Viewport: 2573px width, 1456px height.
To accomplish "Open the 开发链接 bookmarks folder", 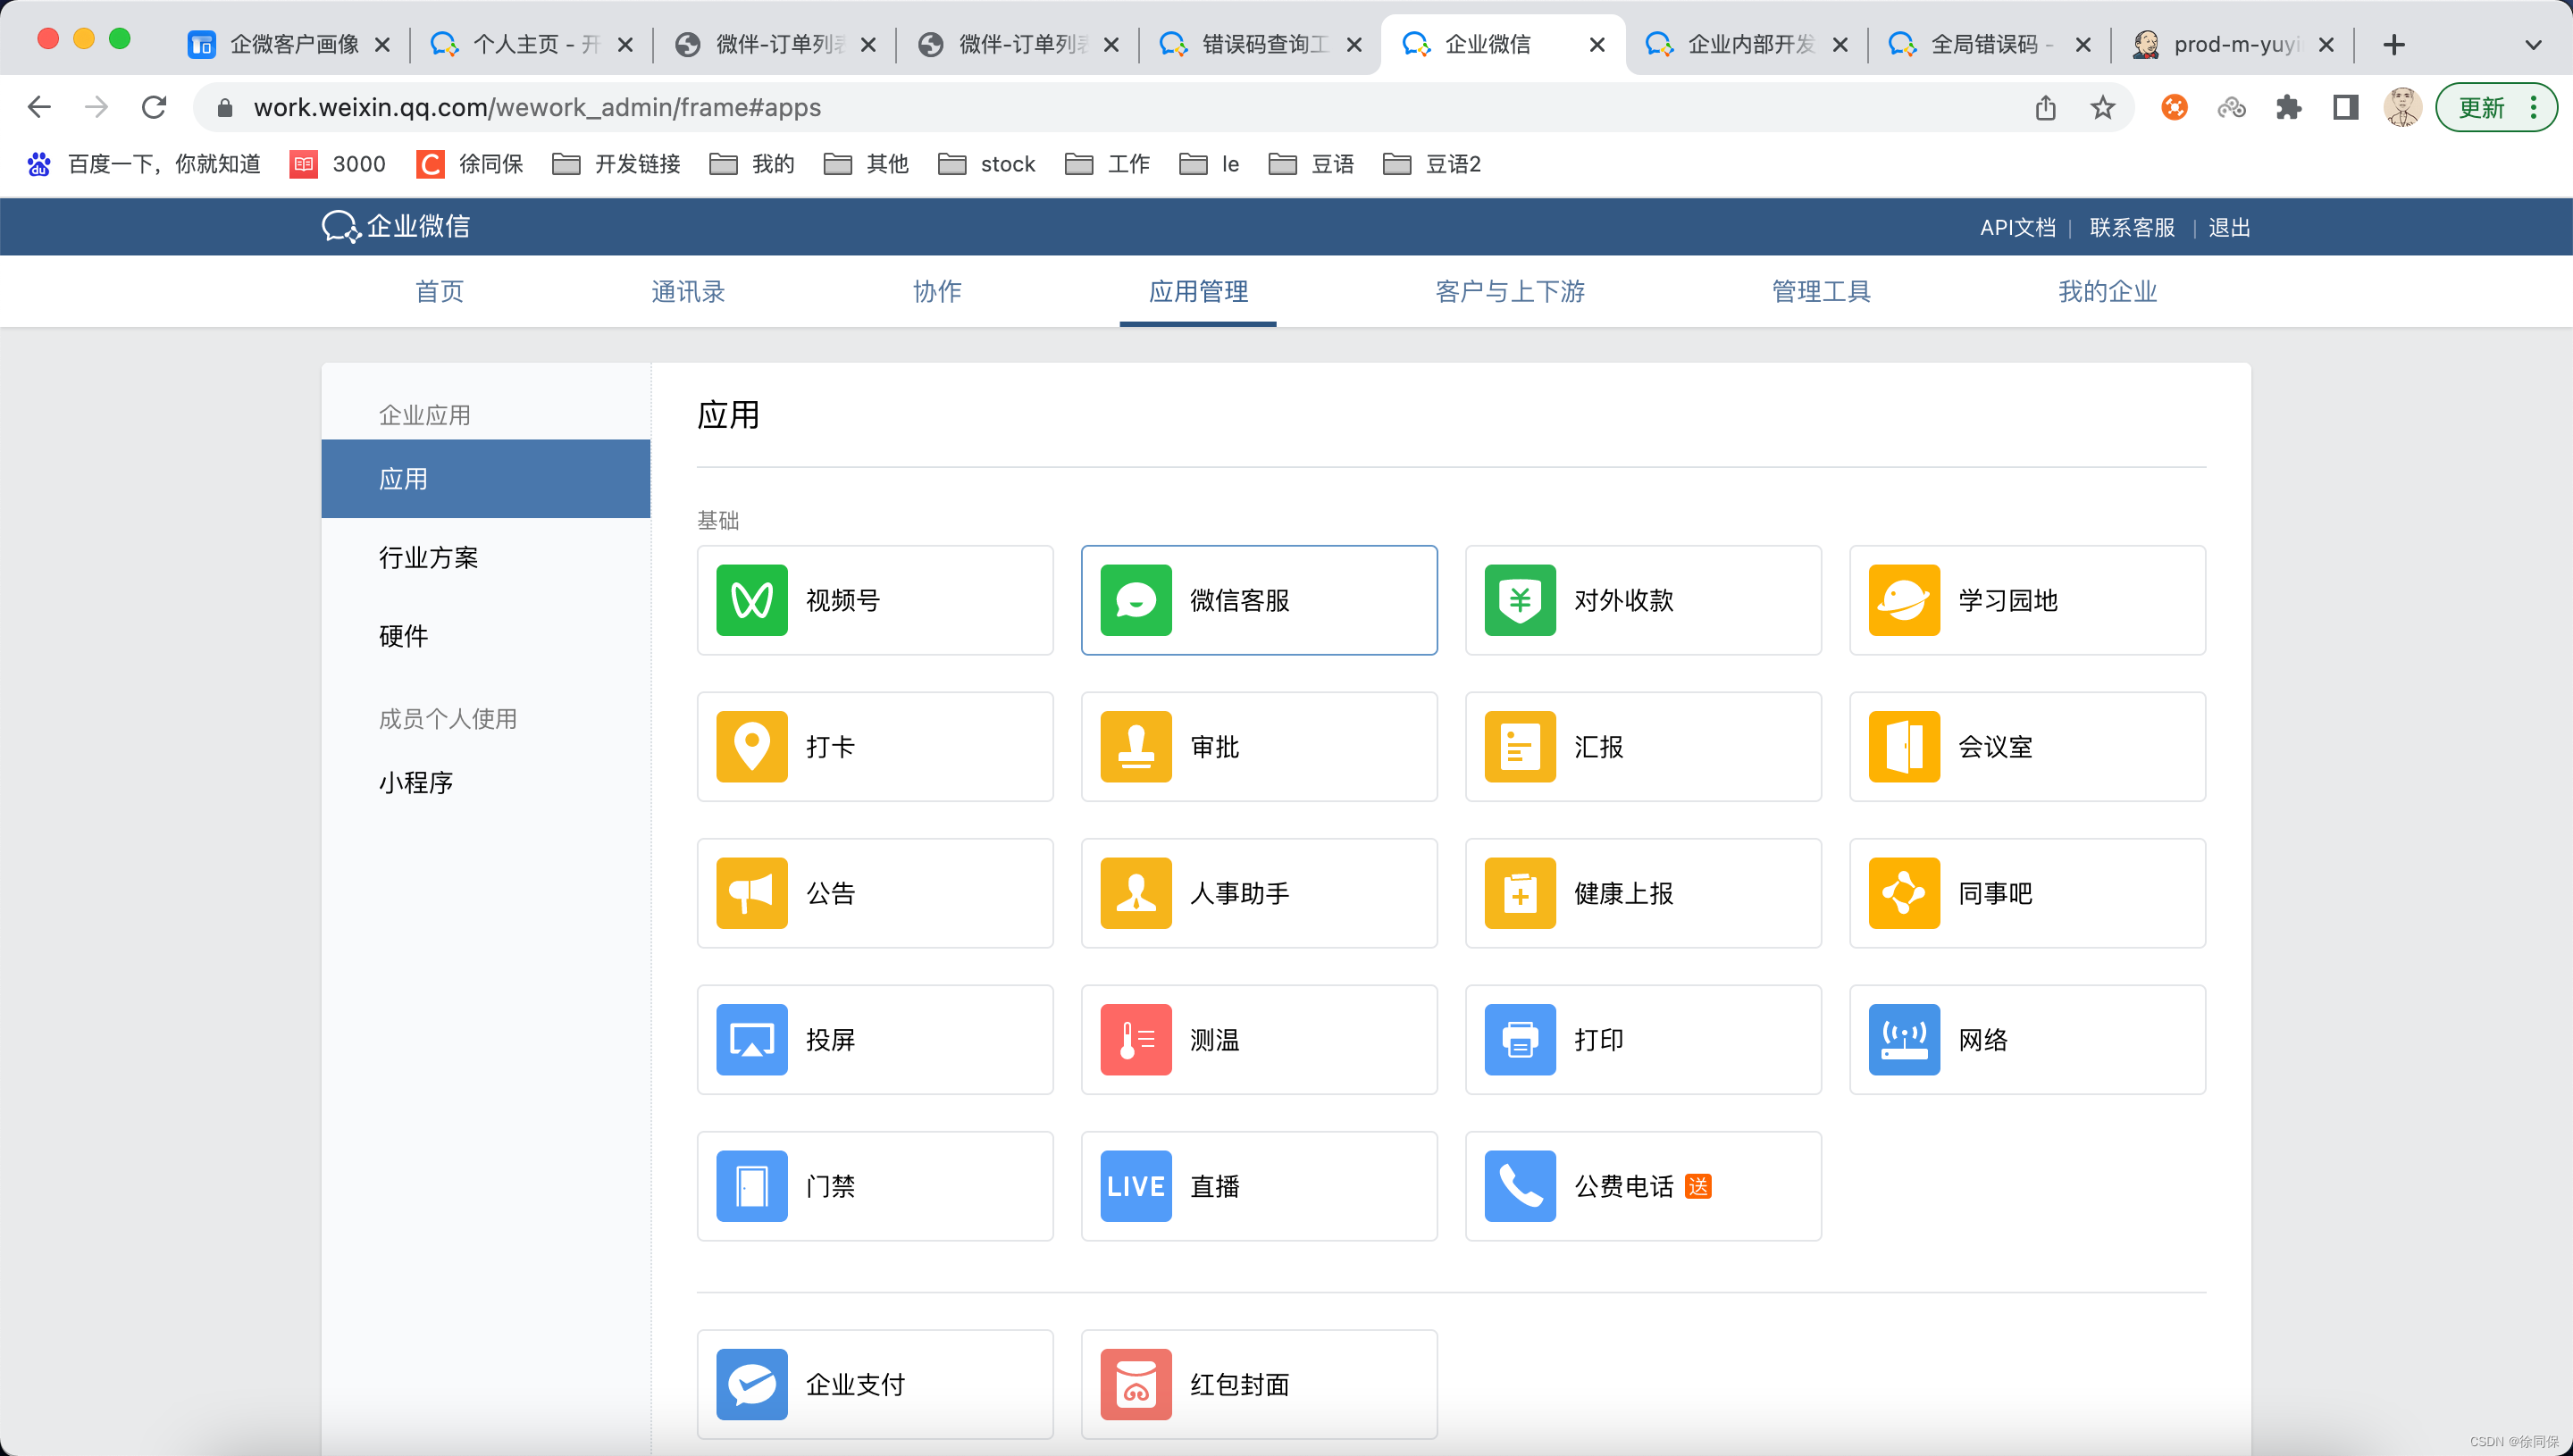I will click(617, 164).
